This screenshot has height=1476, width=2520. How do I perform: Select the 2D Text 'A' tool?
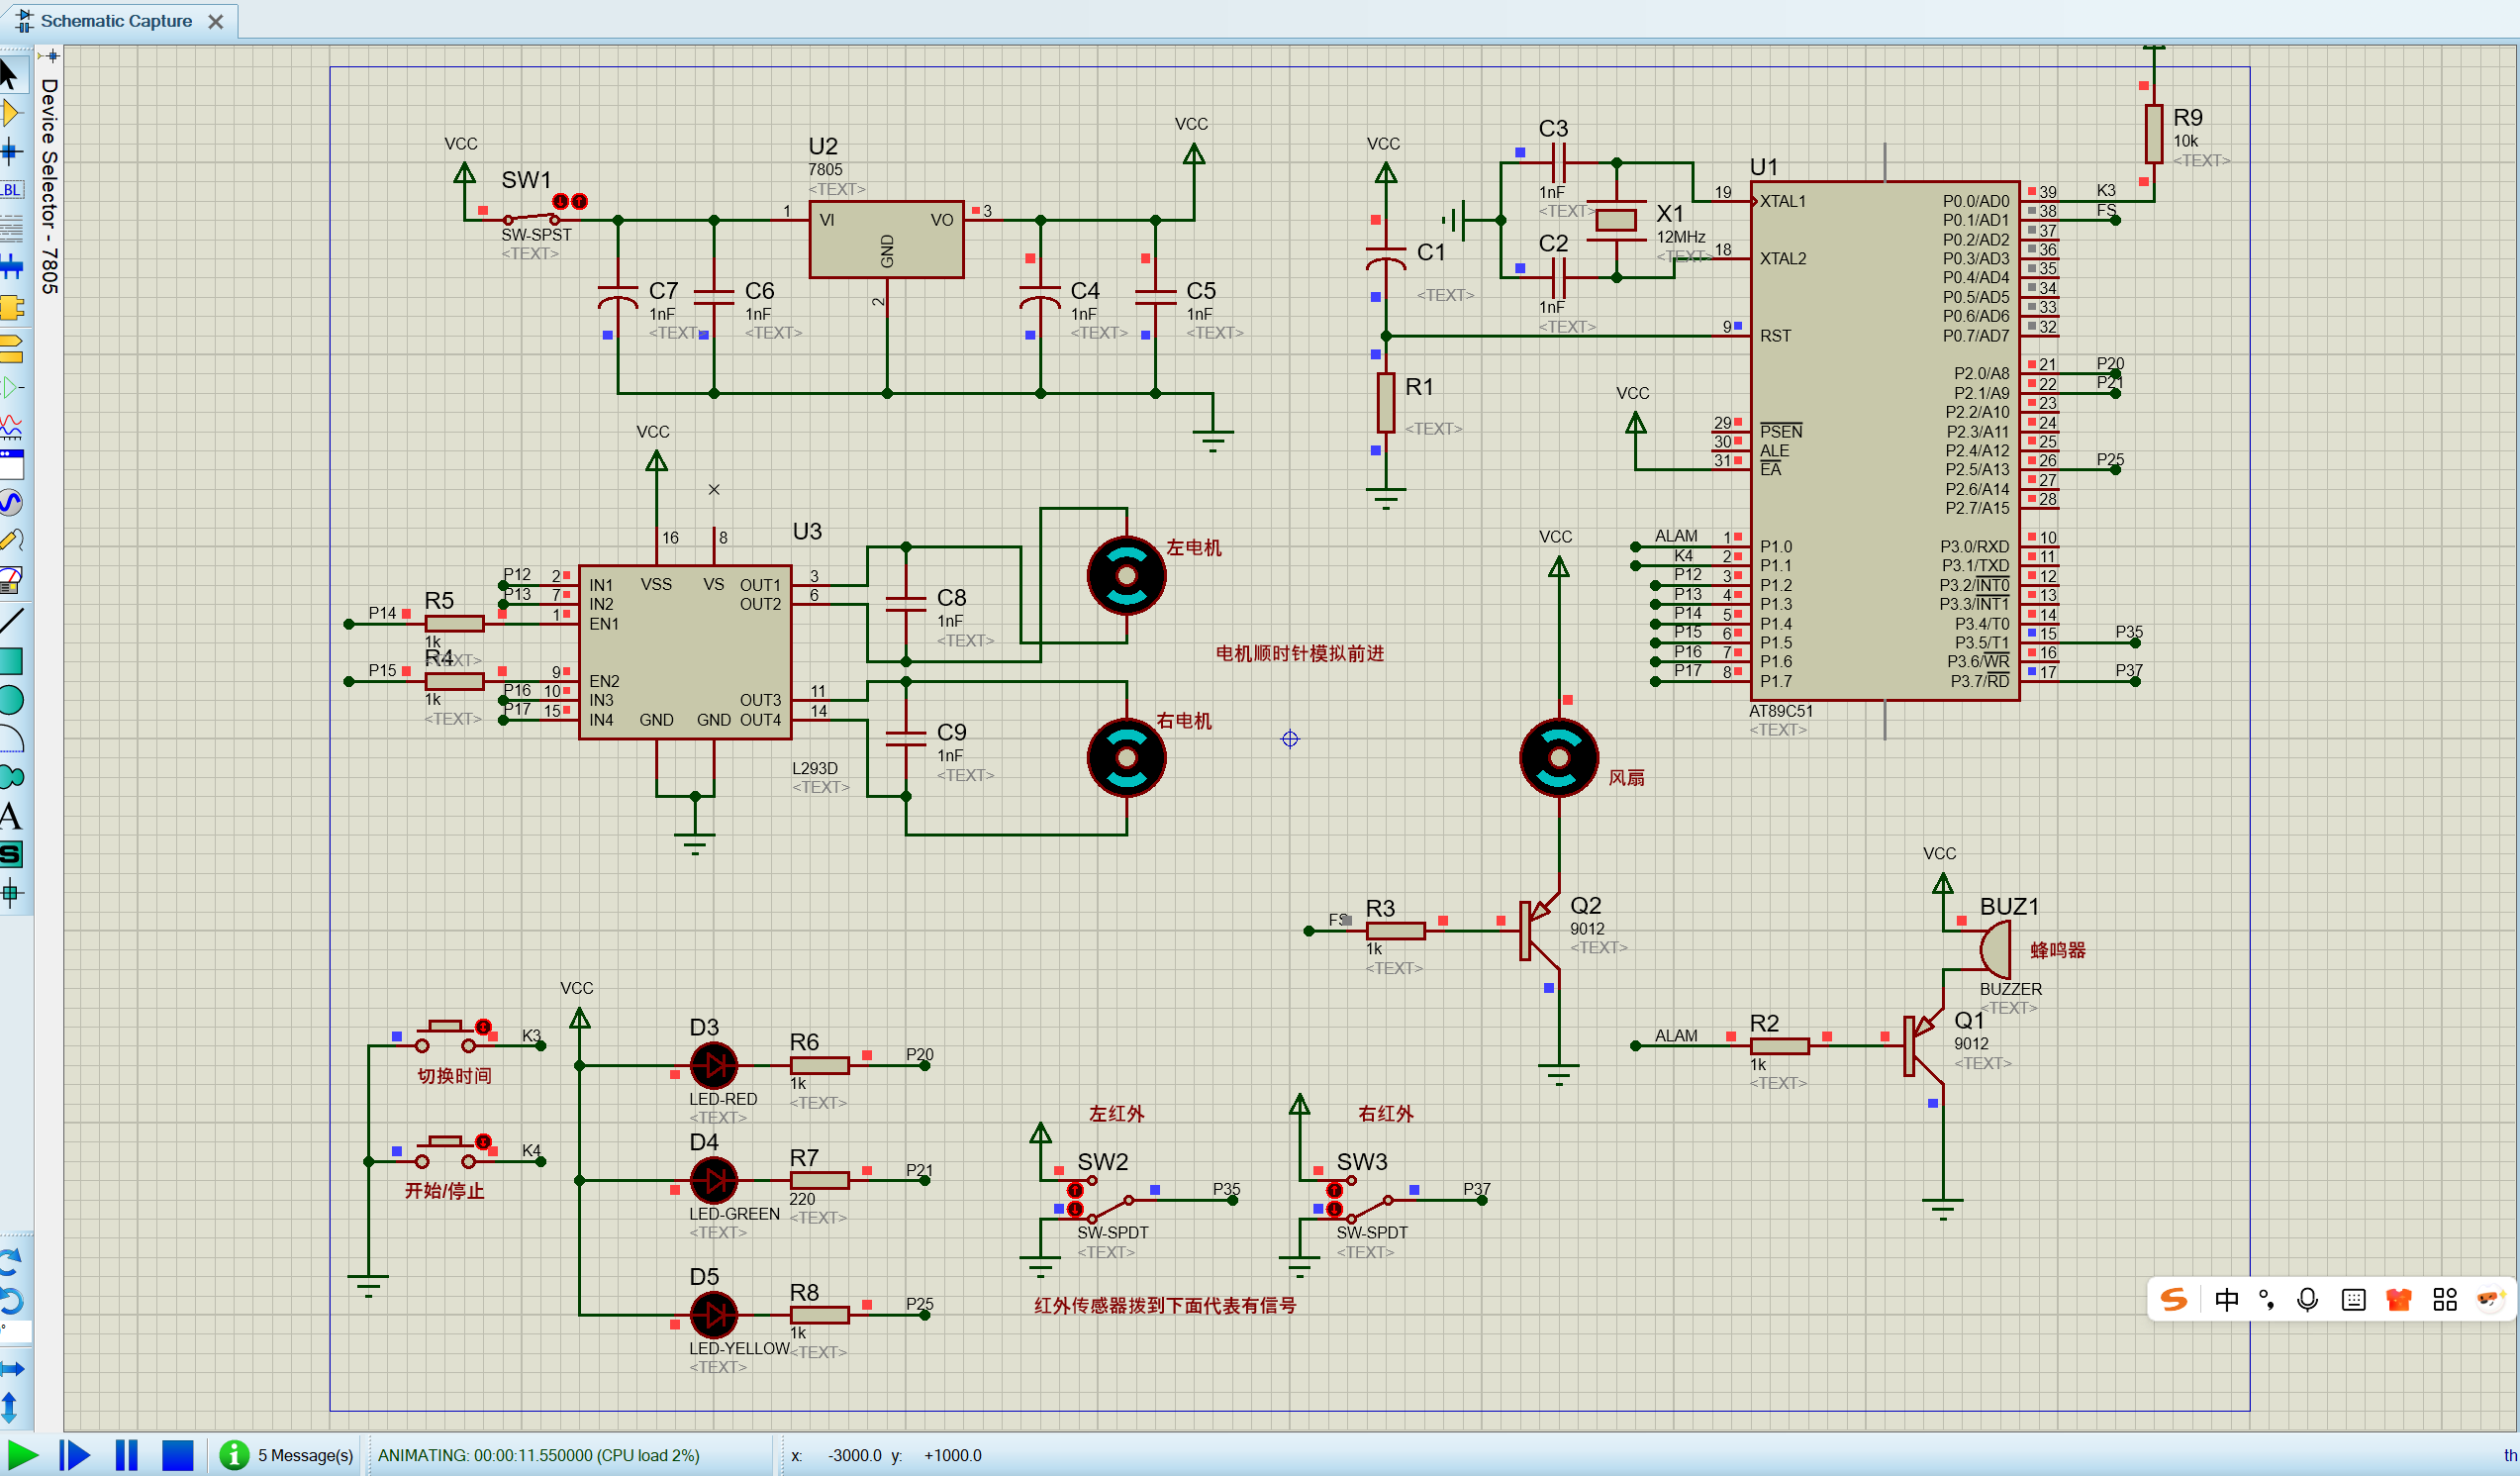click(x=11, y=817)
